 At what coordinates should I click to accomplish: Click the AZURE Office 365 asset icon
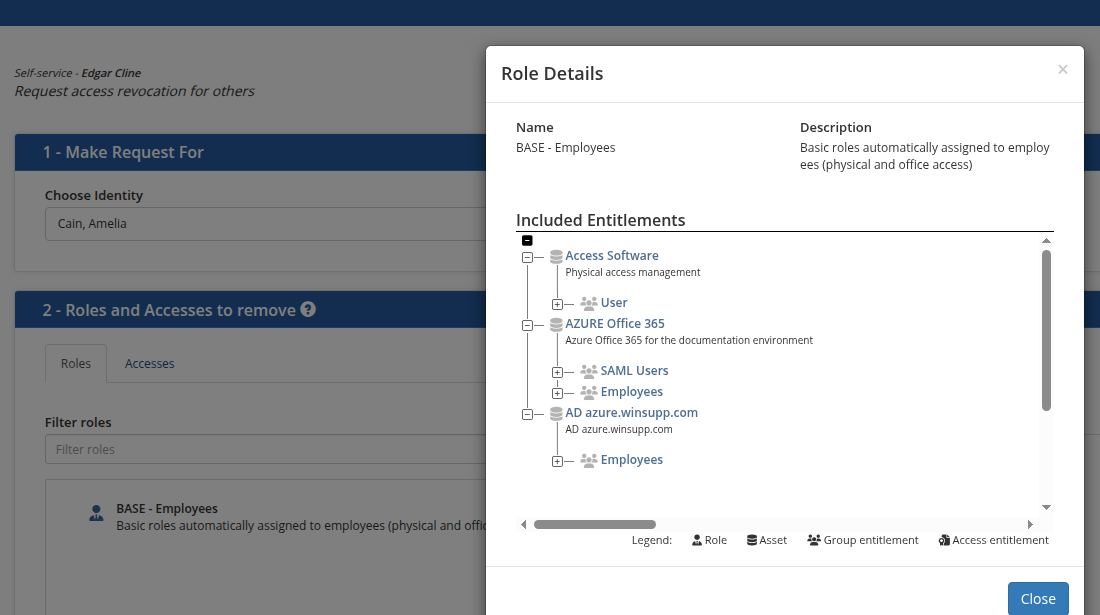coord(556,325)
